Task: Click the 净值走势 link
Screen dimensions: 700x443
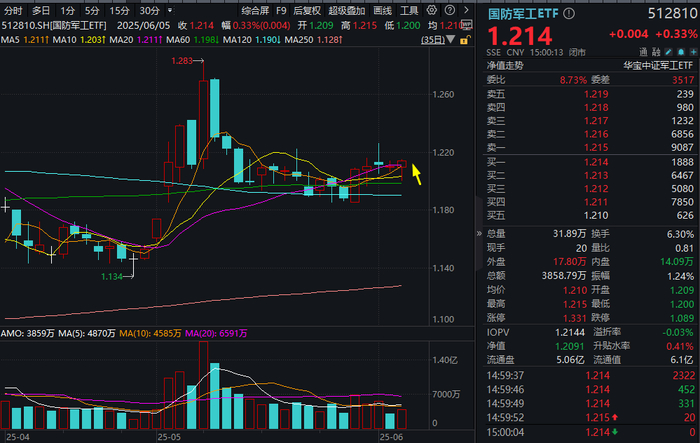Action: click(x=505, y=66)
